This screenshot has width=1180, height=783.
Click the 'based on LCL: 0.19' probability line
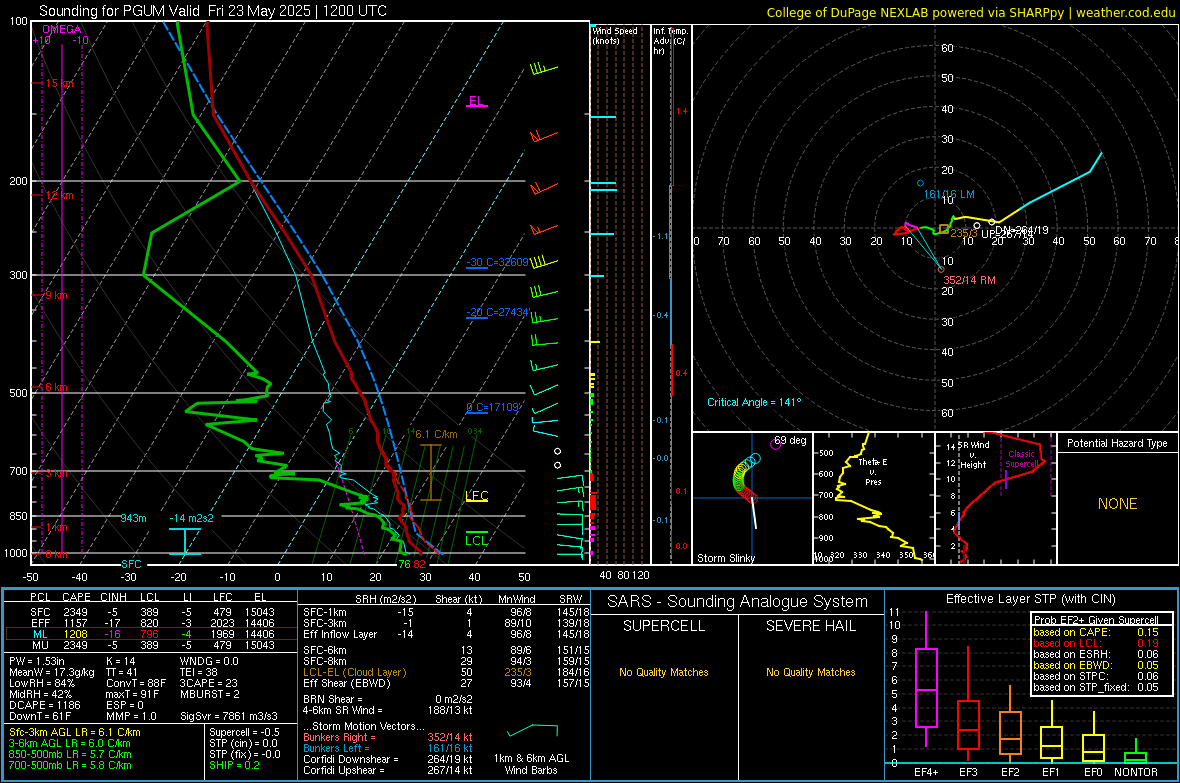pos(1096,643)
